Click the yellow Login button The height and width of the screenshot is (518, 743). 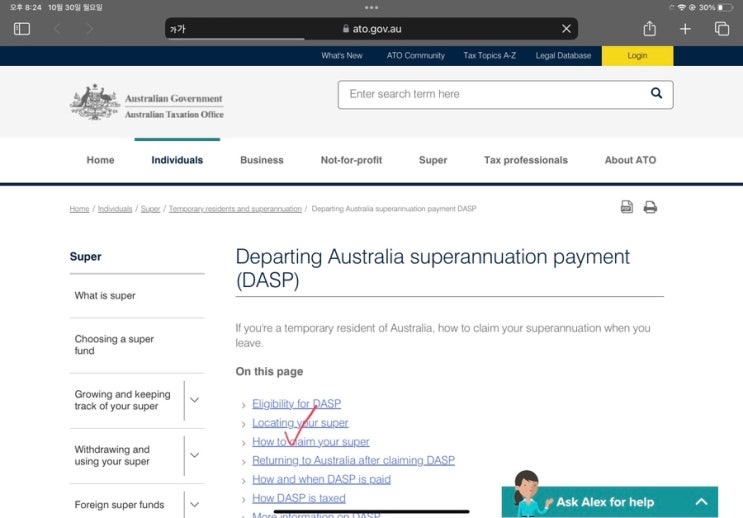[x=637, y=55]
